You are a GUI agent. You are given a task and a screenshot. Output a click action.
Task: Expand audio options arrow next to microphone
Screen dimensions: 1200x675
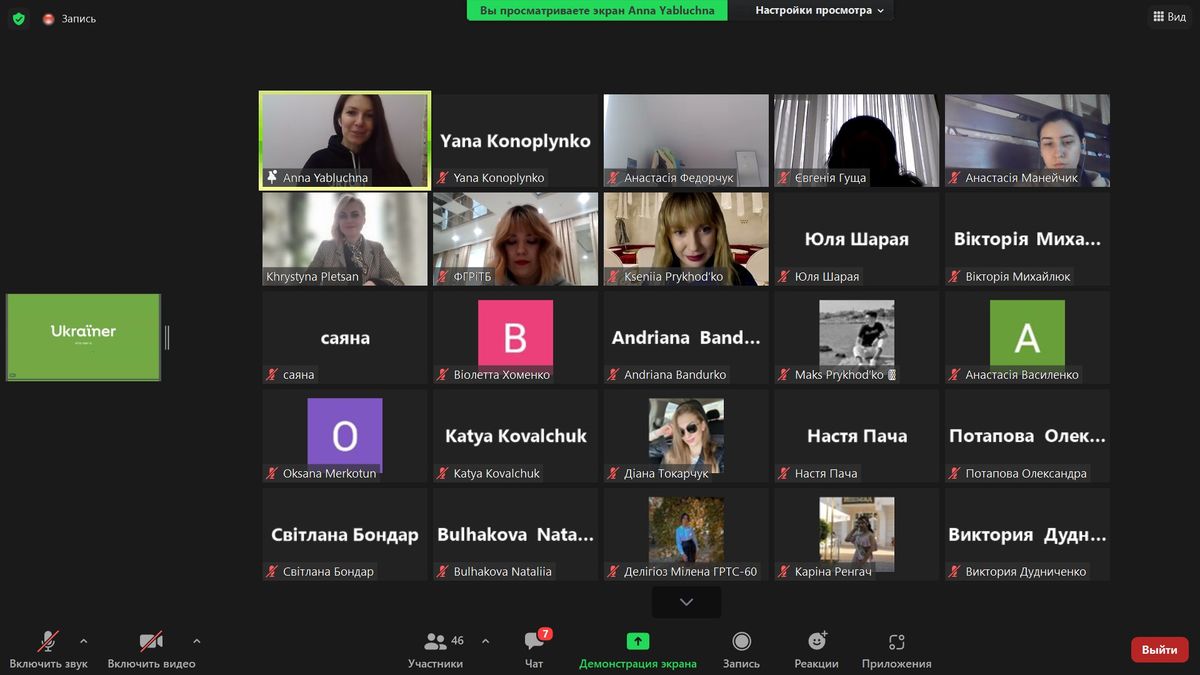83,641
